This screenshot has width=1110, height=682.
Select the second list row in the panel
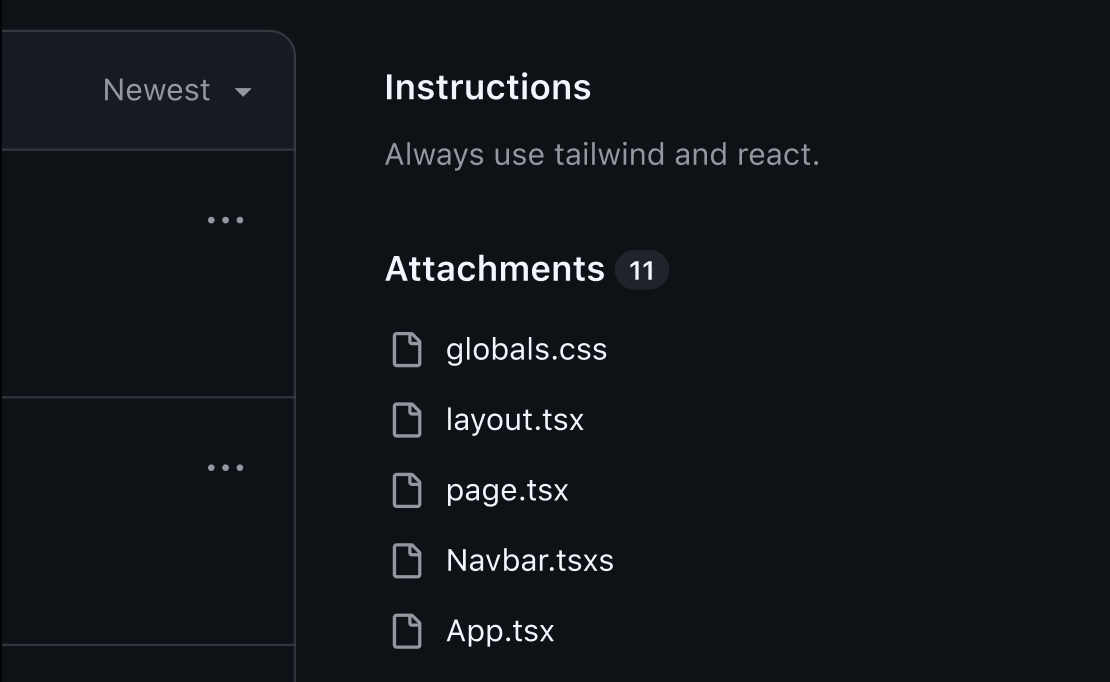(x=100, y=520)
